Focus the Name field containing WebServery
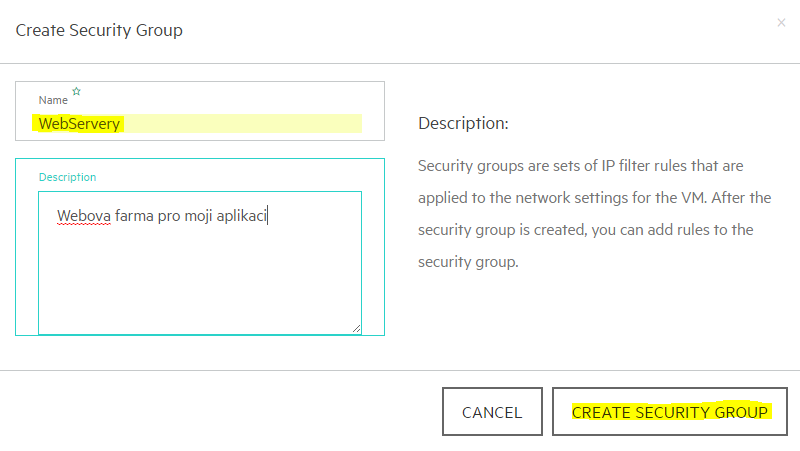This screenshot has height=451, width=800. pyautogui.click(x=199, y=123)
